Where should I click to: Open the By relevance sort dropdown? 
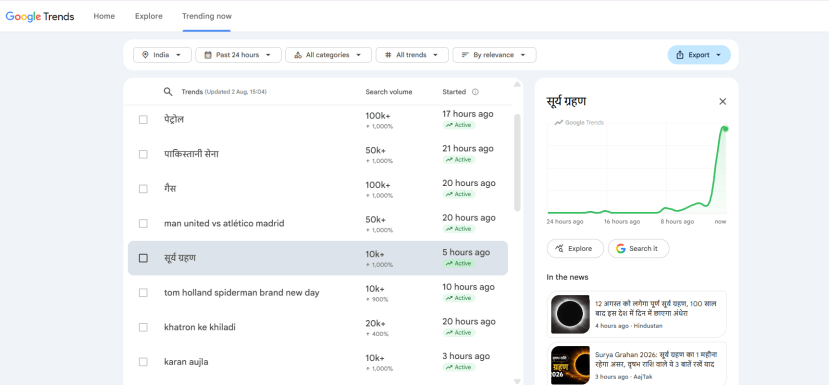494,55
